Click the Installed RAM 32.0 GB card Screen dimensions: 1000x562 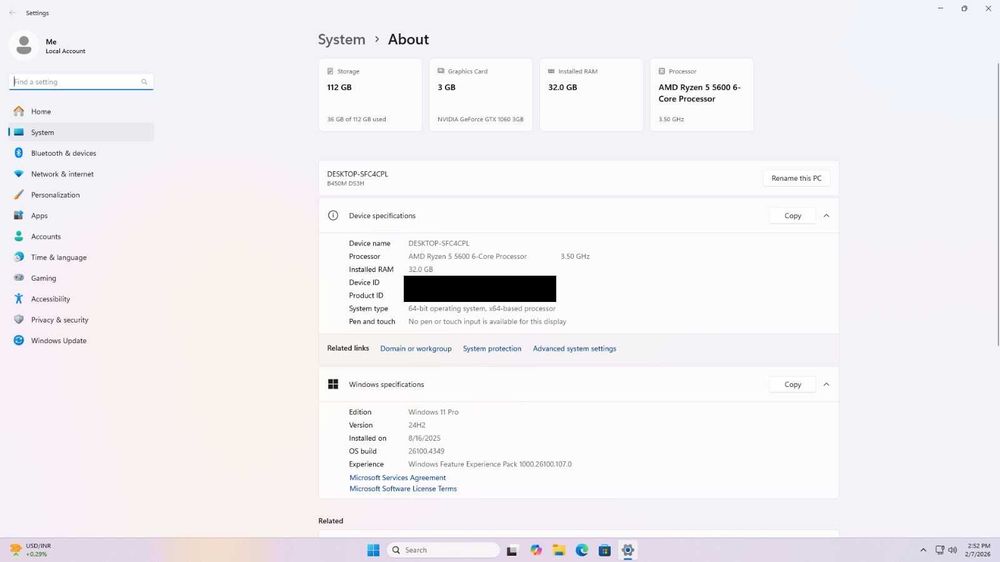591,95
